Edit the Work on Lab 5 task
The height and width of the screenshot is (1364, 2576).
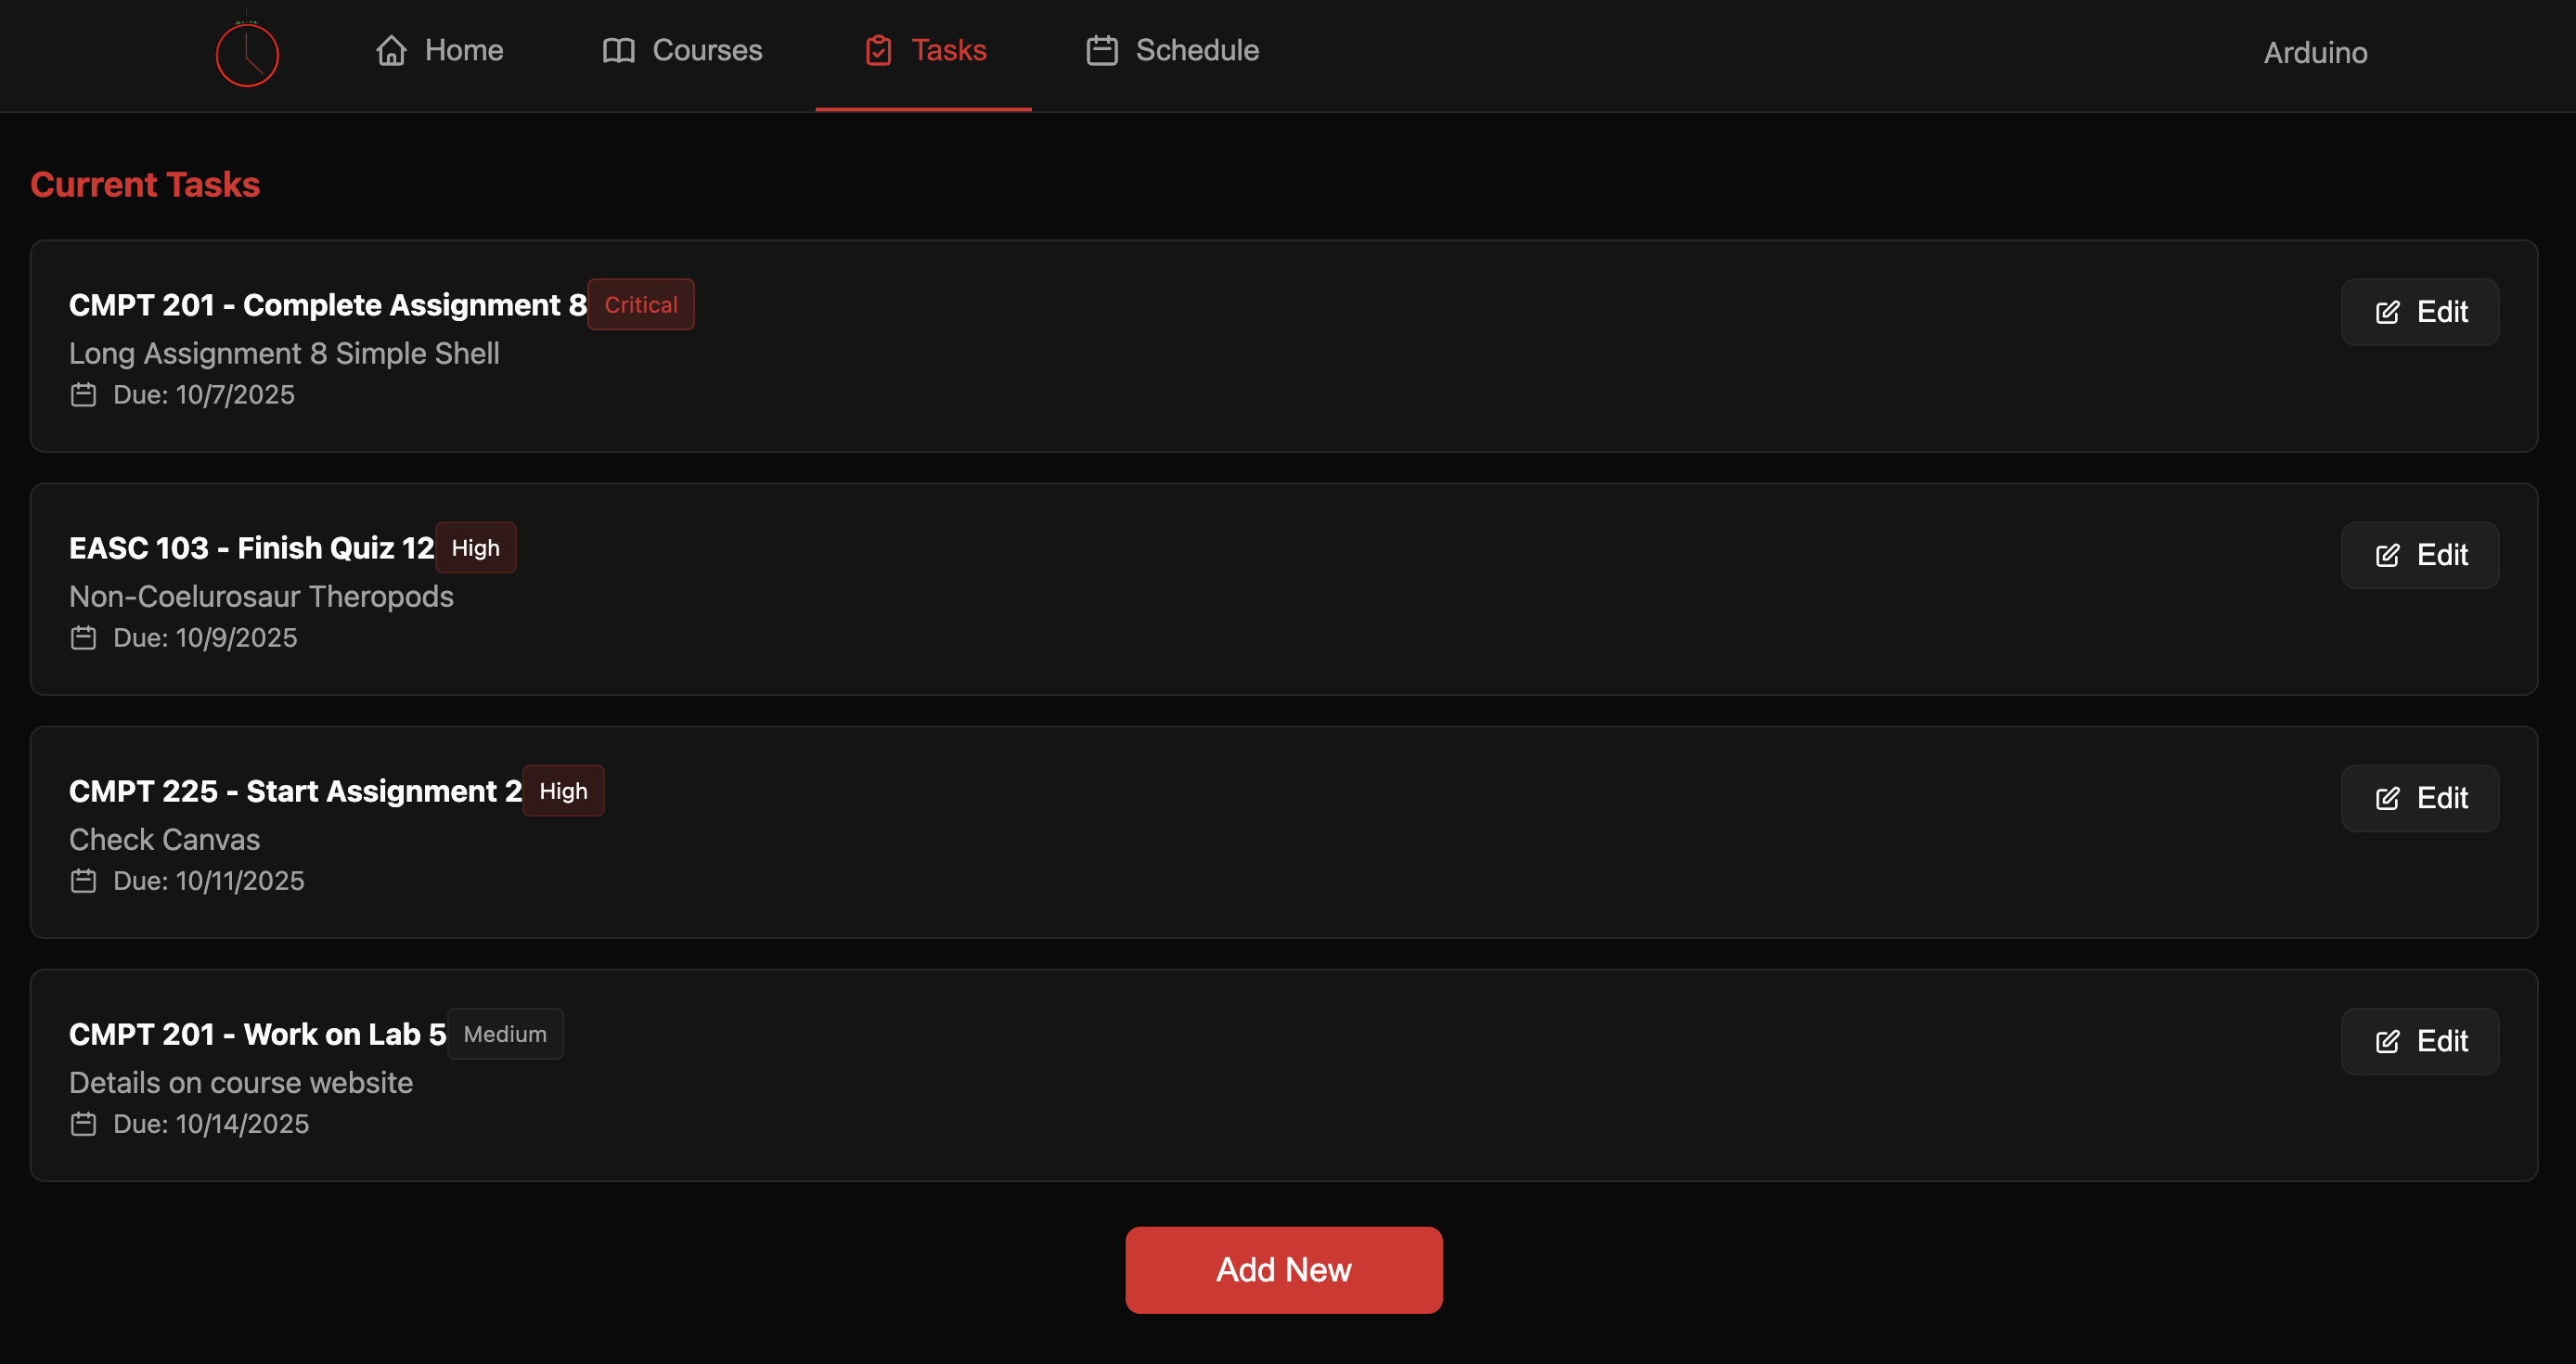click(x=2419, y=1041)
